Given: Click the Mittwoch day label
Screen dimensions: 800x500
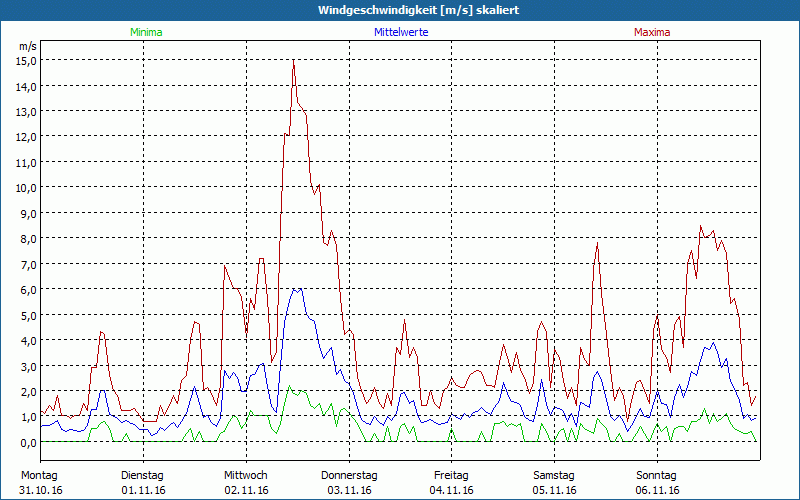Looking at the screenshot, I should click(x=245, y=476).
